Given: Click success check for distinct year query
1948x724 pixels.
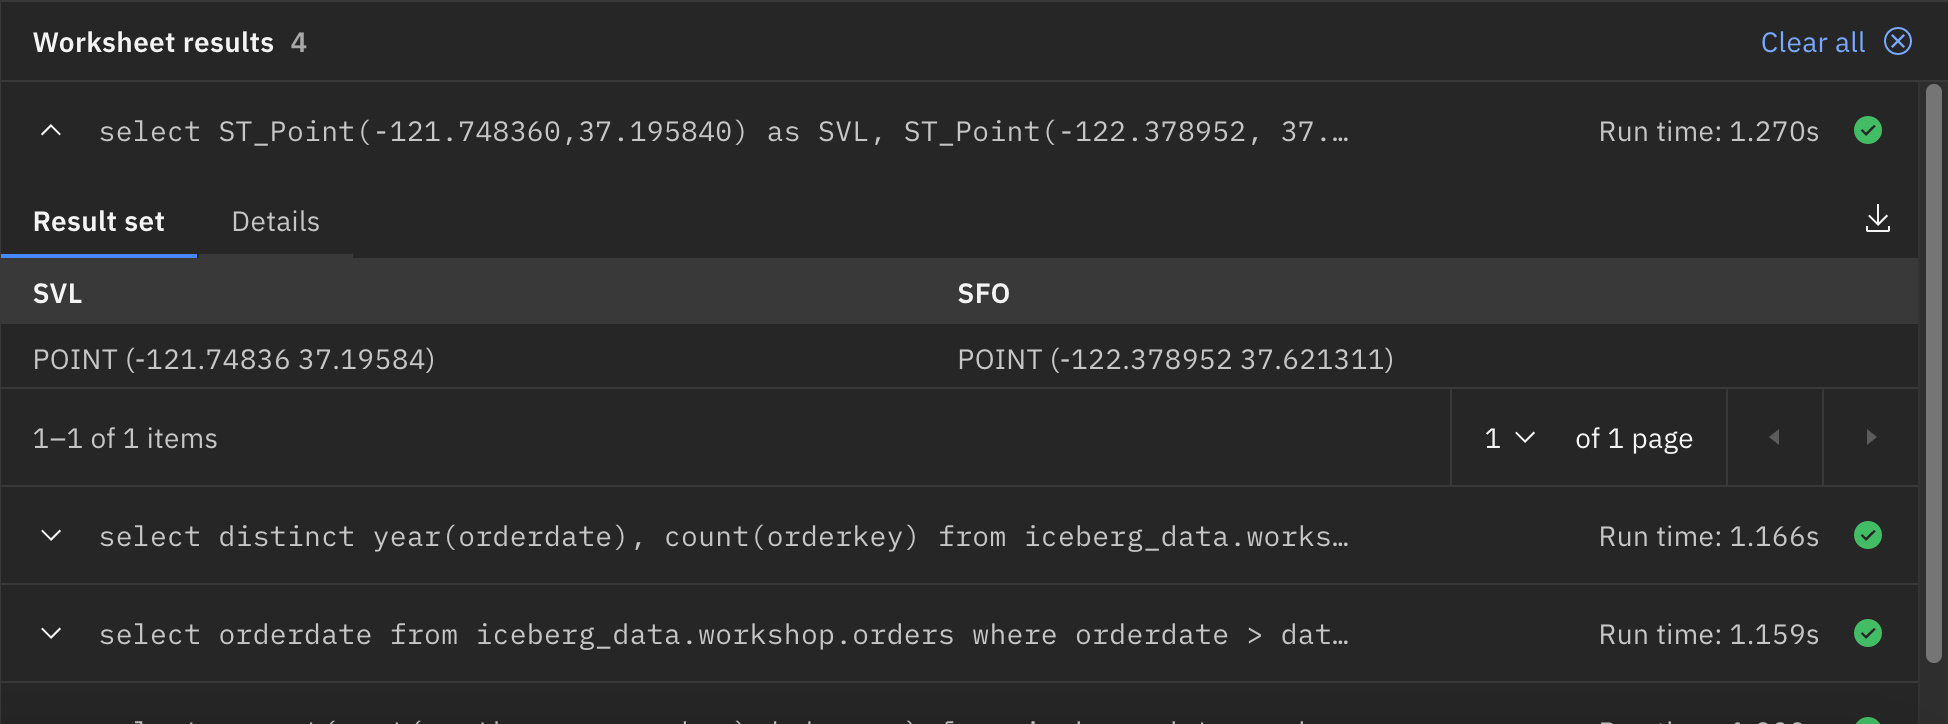Looking at the screenshot, I should point(1867,535).
